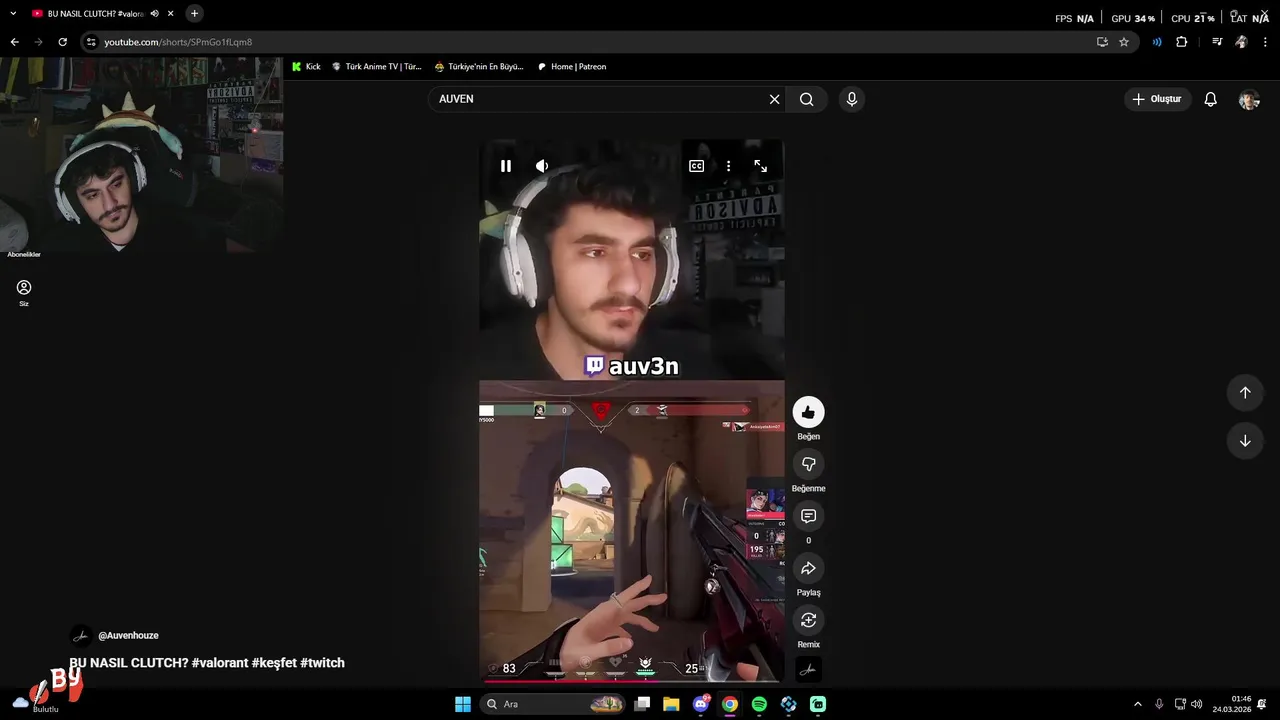Start voice search with the microphone
The width and height of the screenshot is (1280, 720).
coord(852,99)
